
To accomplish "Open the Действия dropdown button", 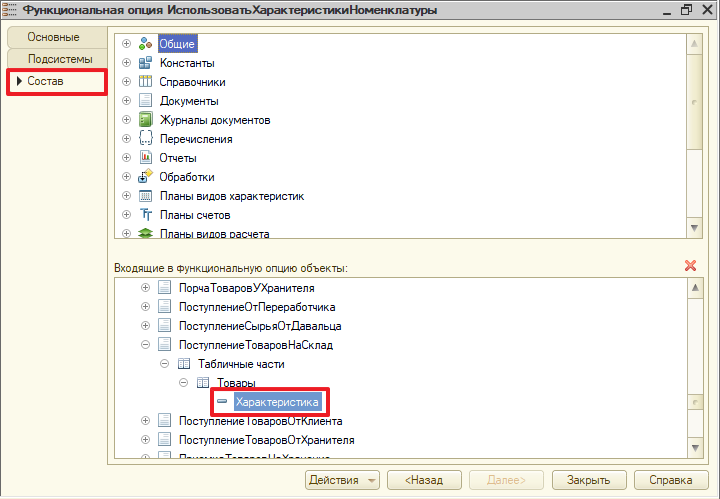I will click(x=342, y=480).
